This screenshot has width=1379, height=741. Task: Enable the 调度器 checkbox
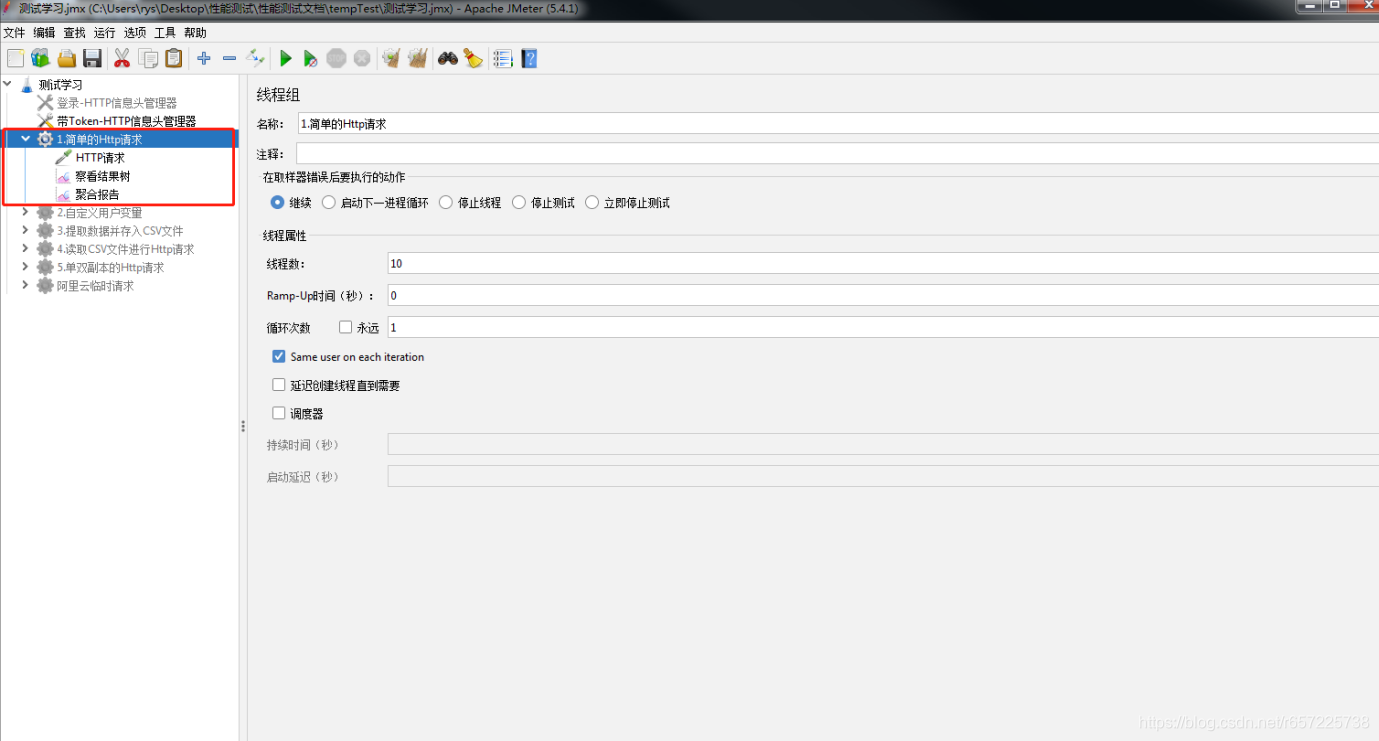pos(279,413)
